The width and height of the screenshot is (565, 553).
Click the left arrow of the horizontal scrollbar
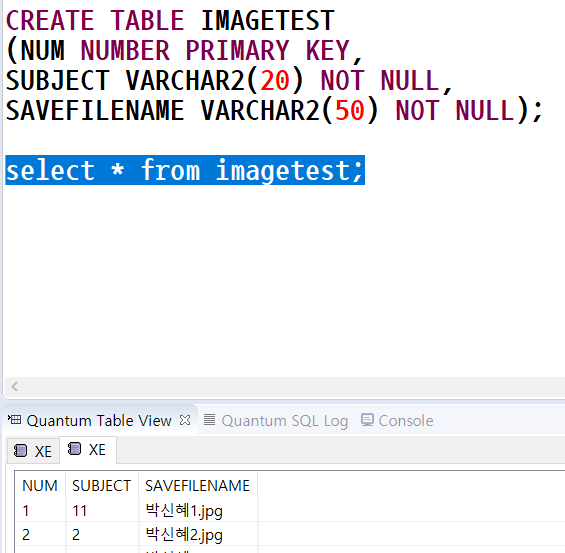click(14, 387)
